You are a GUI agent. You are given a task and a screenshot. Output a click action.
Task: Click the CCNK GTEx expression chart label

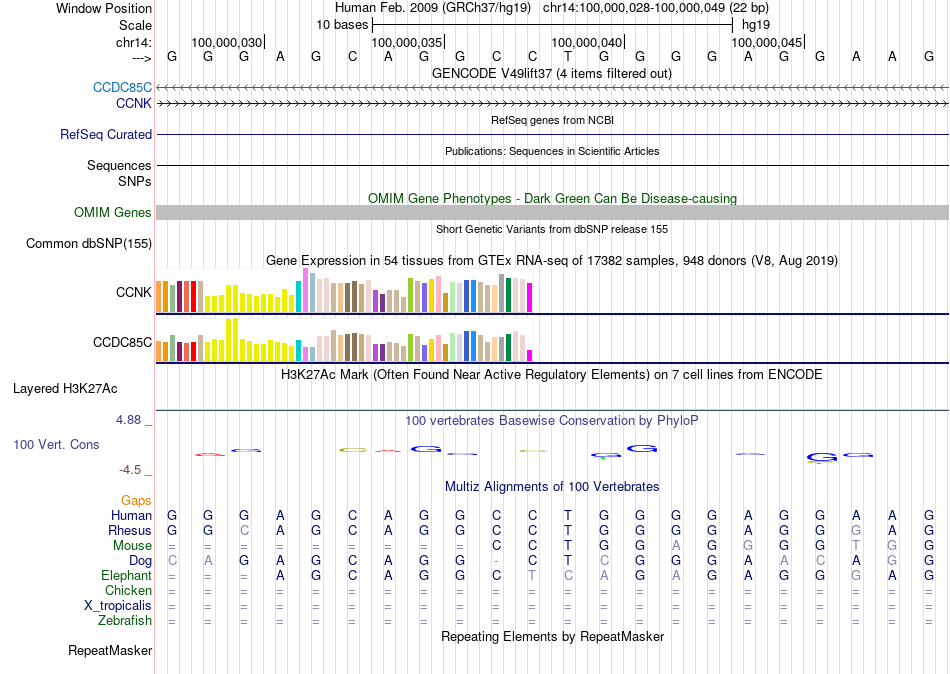pyautogui.click(x=134, y=292)
